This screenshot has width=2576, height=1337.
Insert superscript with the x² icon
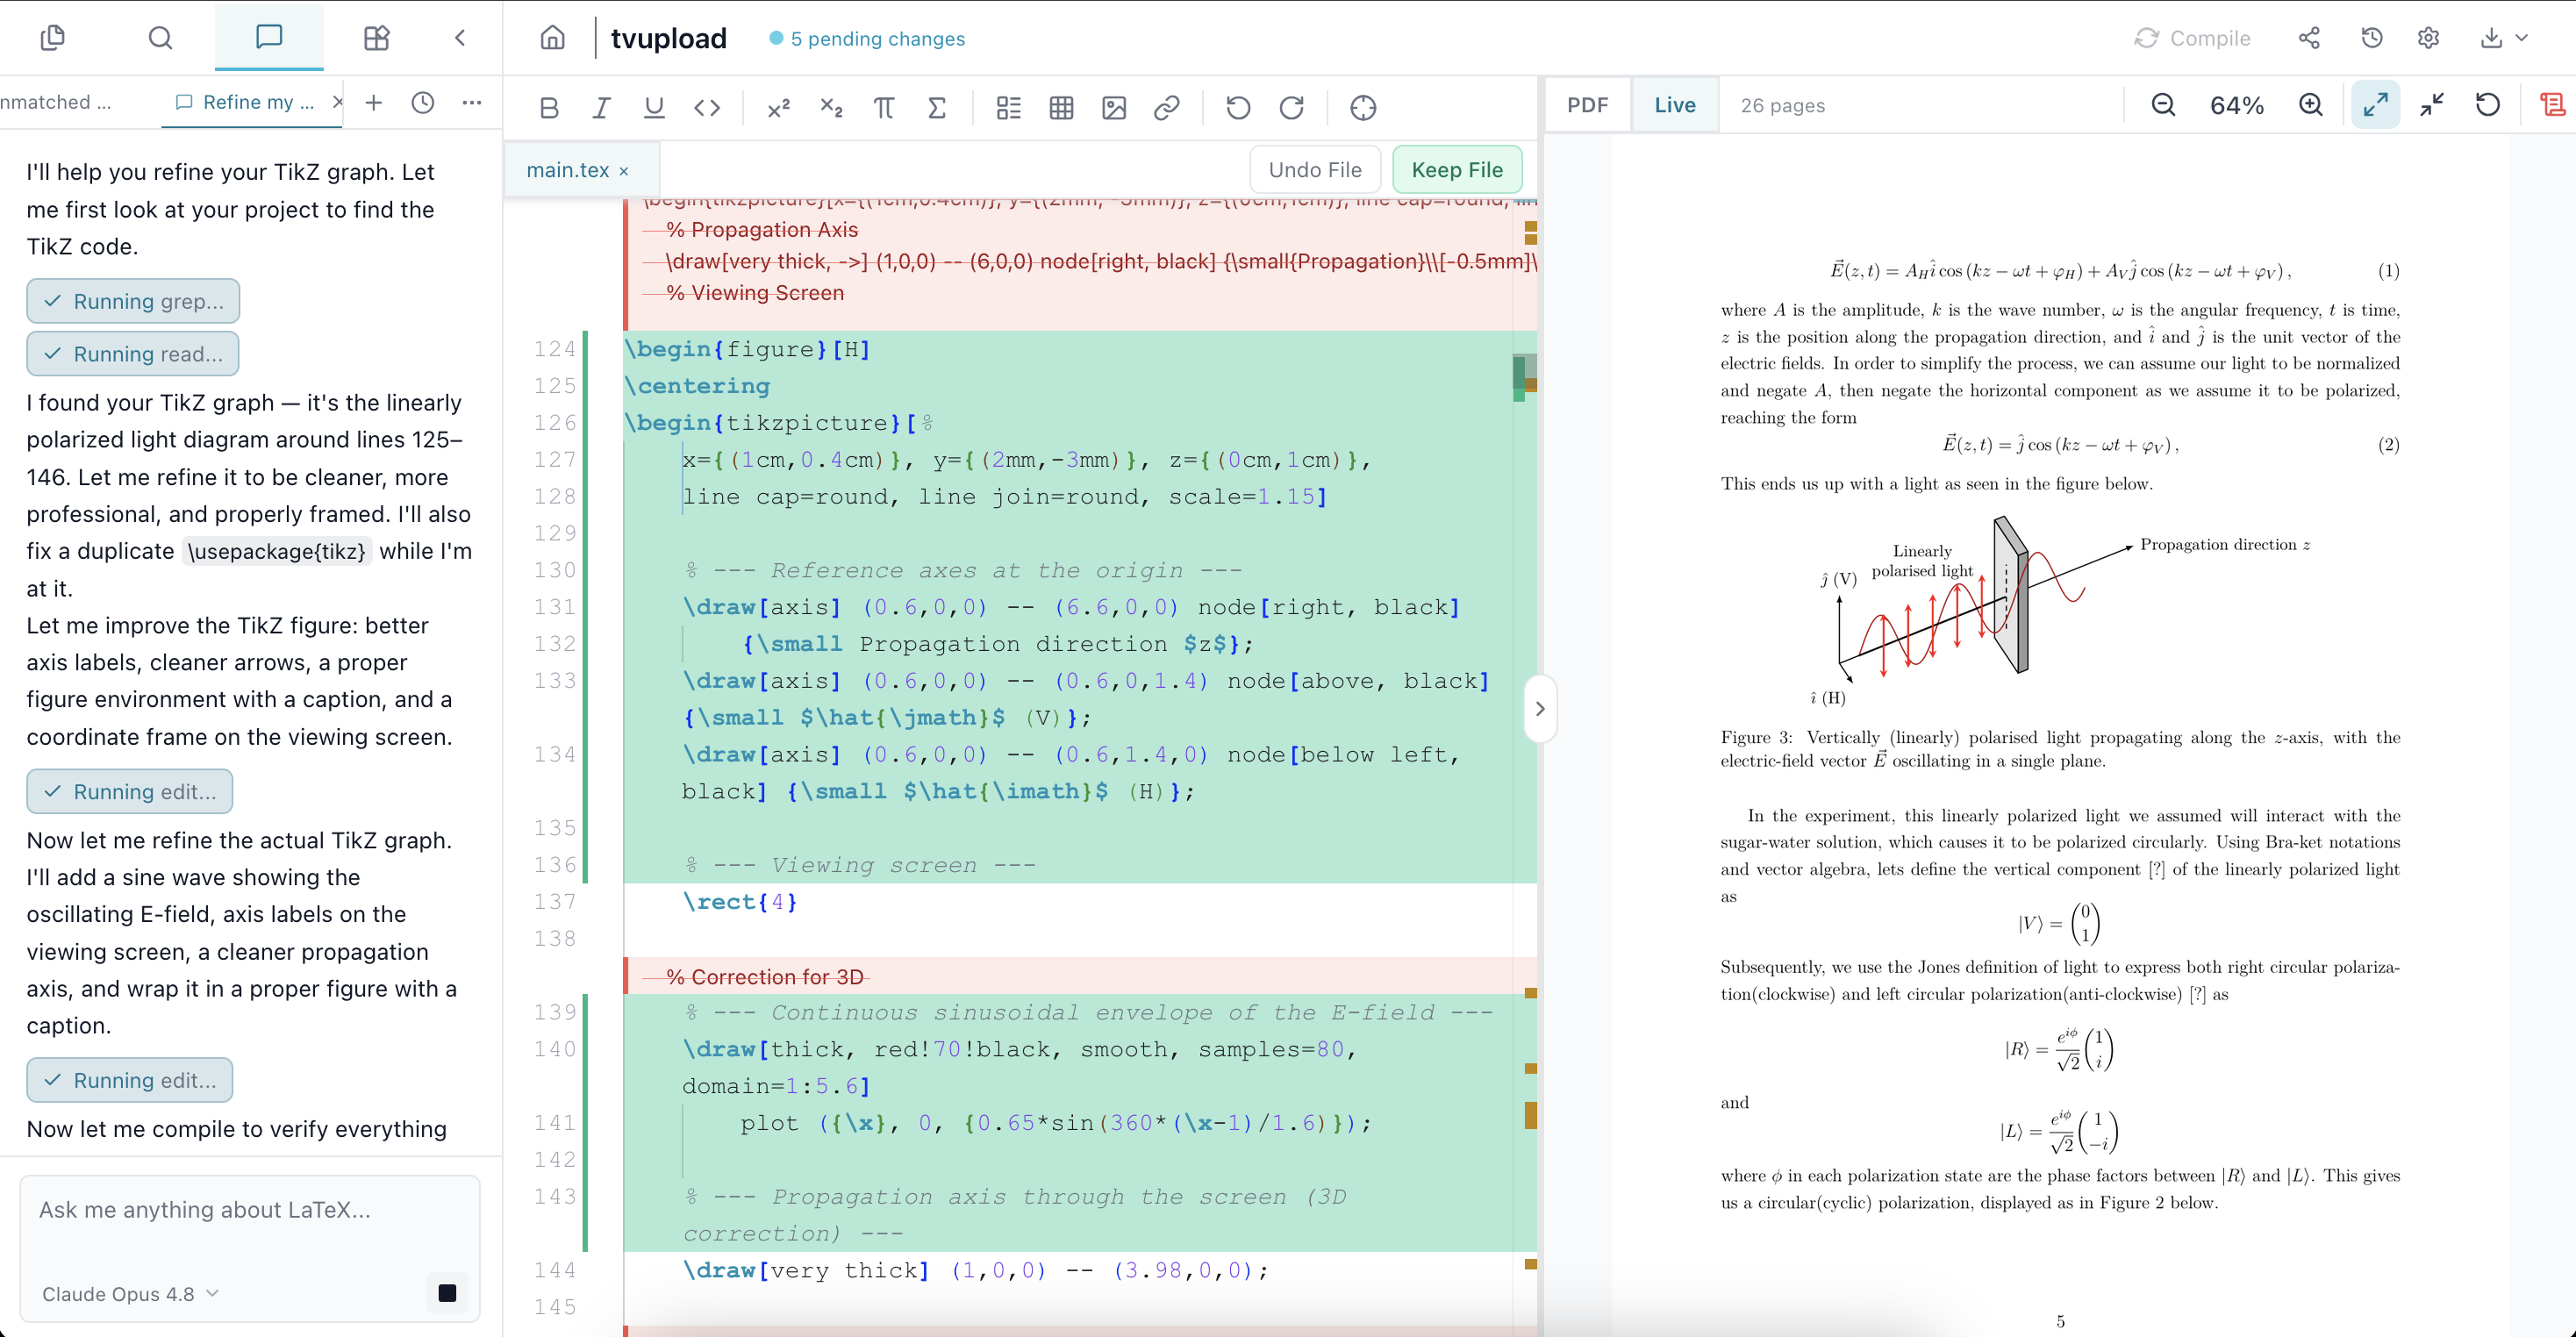[x=778, y=107]
